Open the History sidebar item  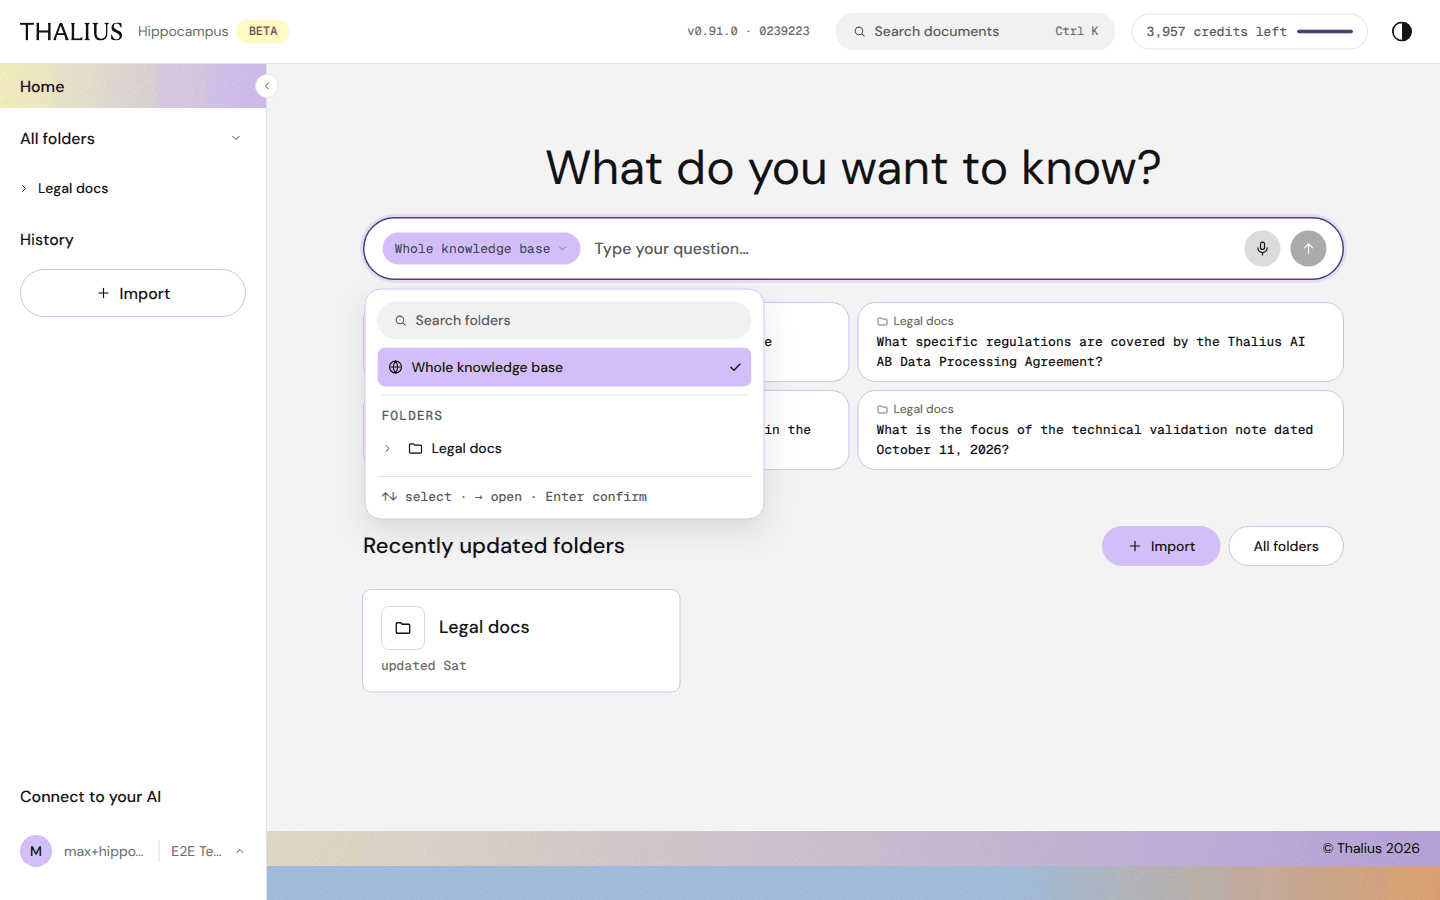[47, 240]
